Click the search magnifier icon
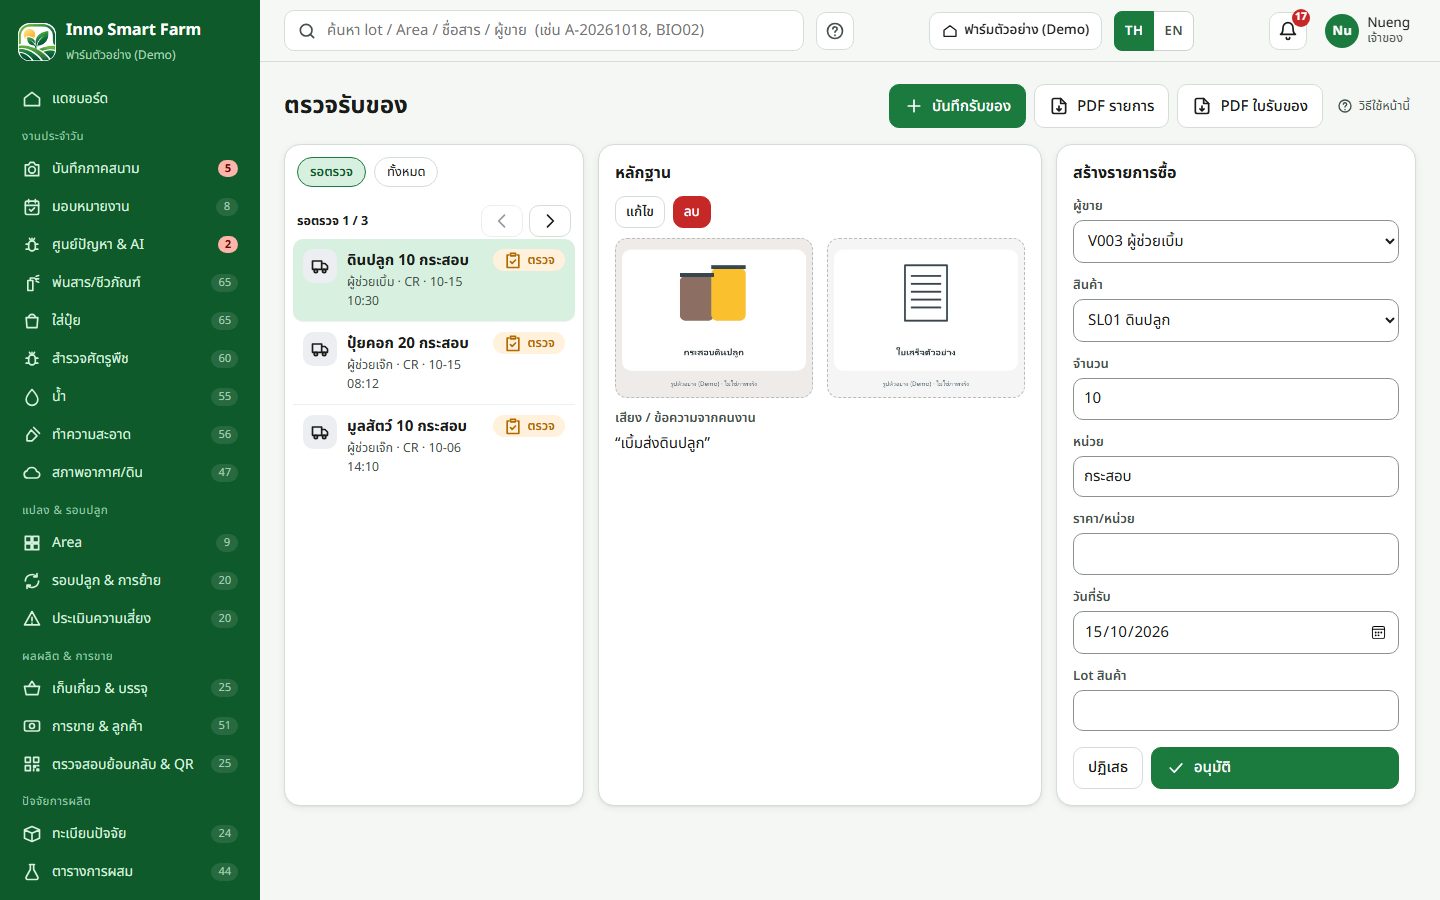 tap(307, 31)
